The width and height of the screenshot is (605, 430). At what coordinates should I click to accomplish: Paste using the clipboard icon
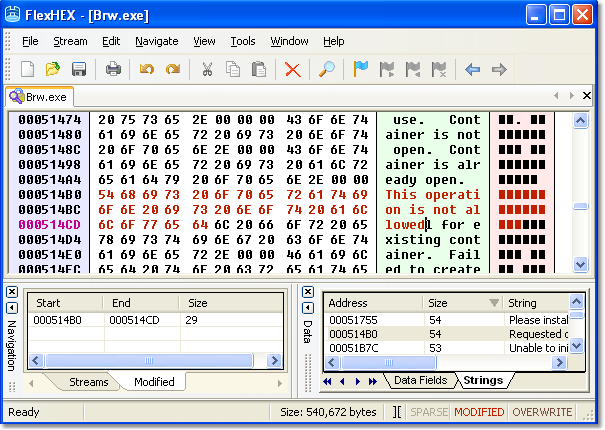pos(259,69)
